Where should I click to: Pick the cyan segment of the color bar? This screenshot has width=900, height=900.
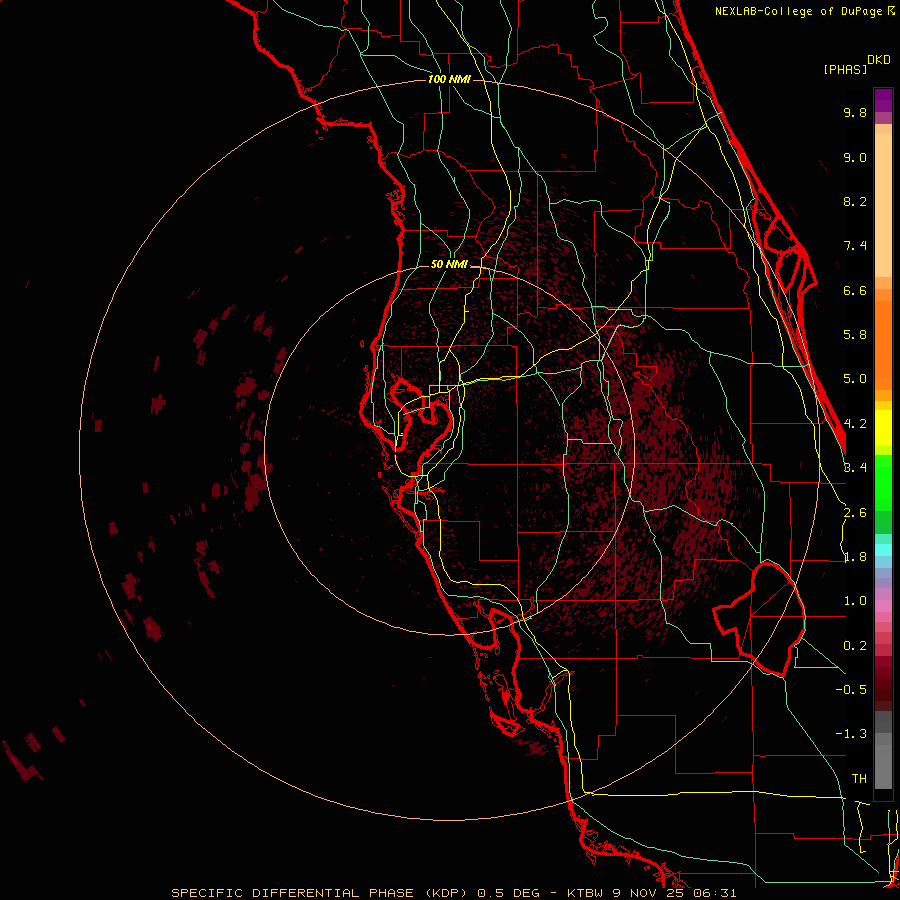883,549
